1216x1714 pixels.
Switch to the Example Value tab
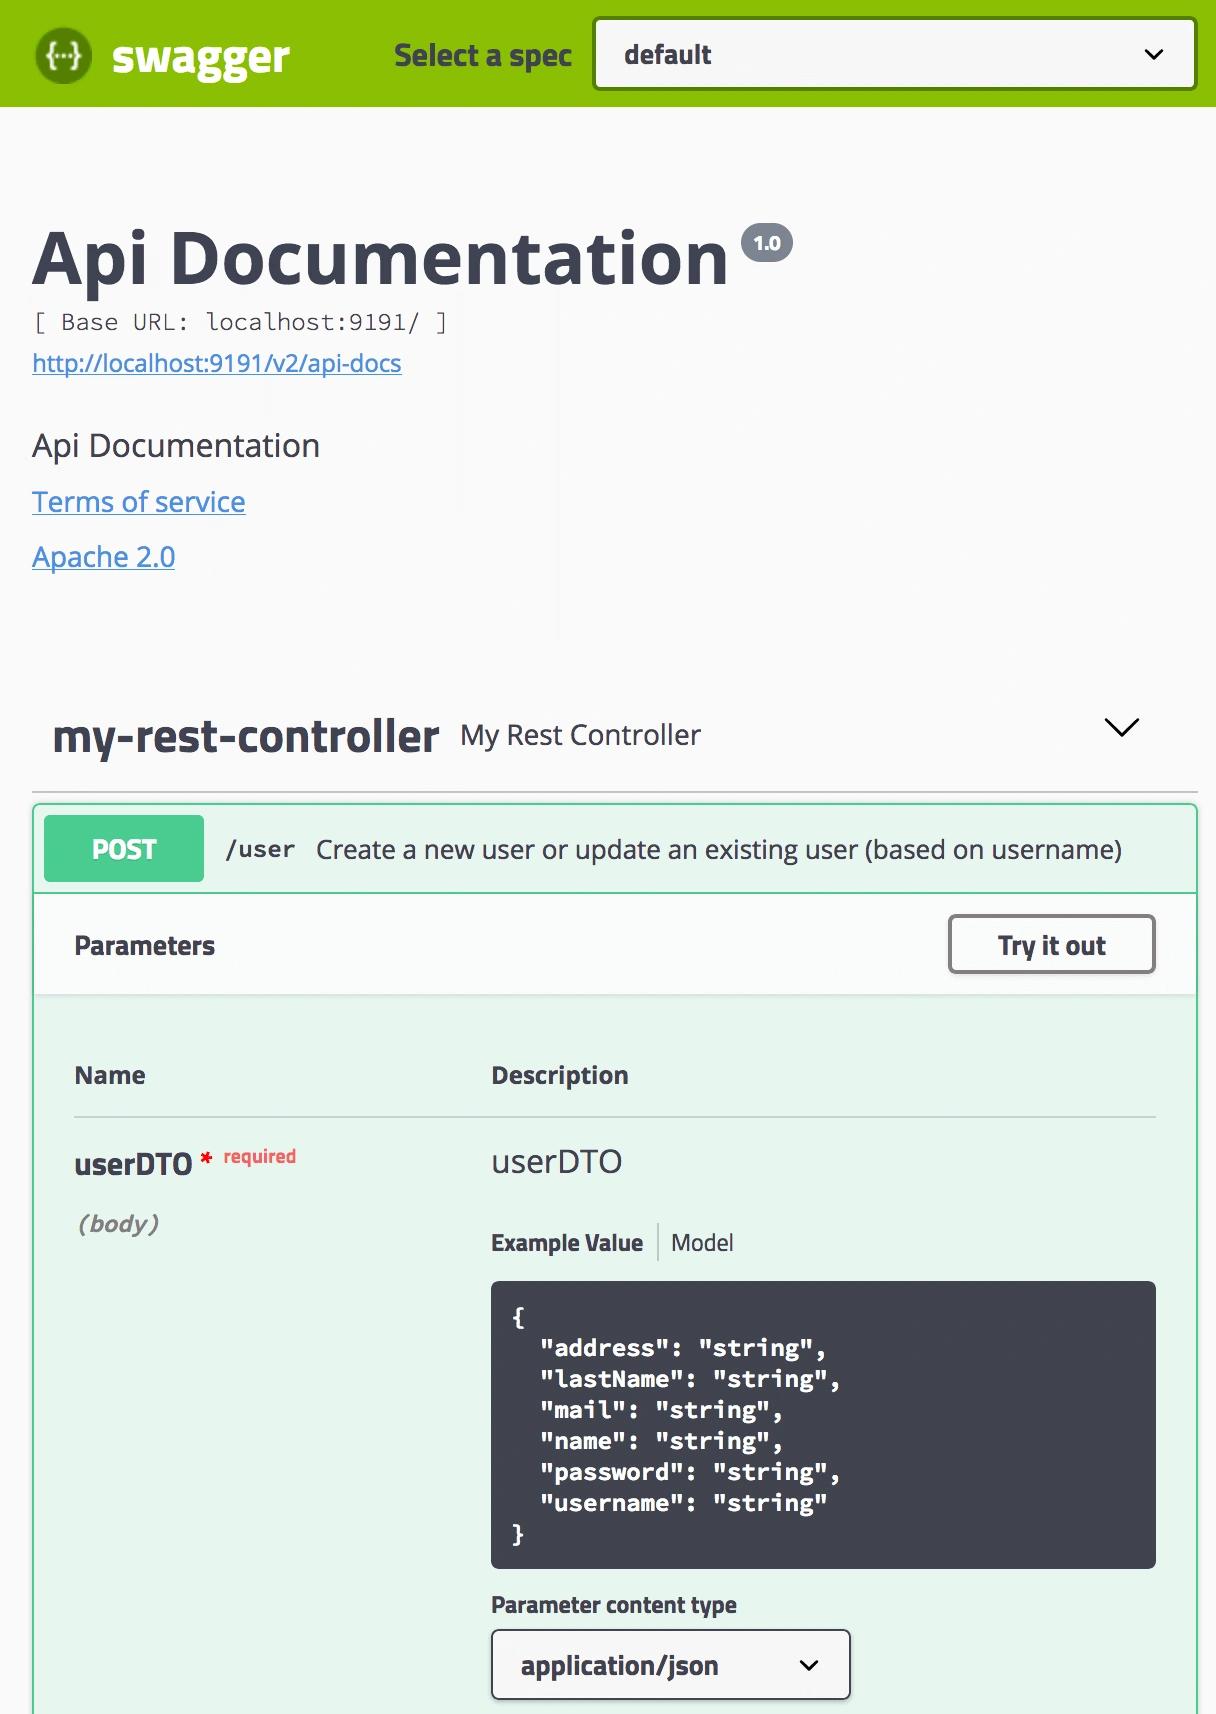click(567, 1243)
